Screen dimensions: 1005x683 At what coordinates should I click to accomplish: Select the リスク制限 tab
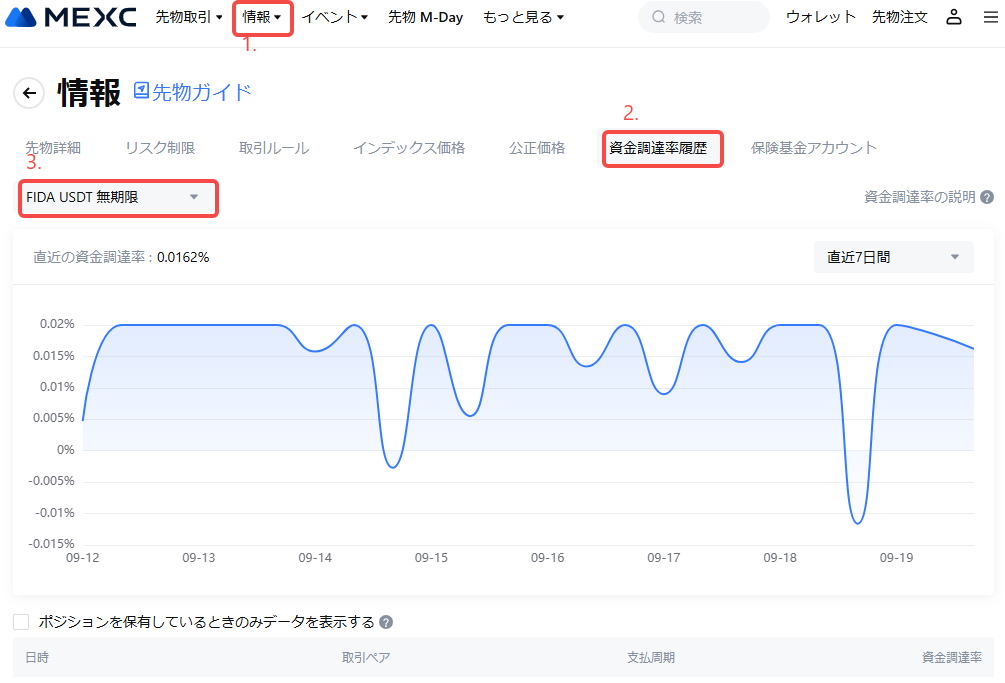tap(160, 148)
